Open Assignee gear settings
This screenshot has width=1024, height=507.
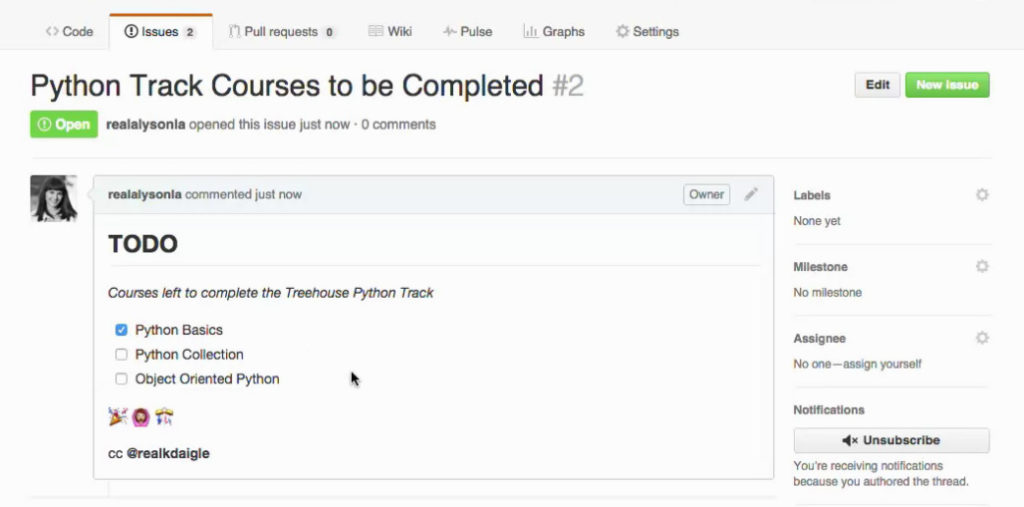point(982,338)
